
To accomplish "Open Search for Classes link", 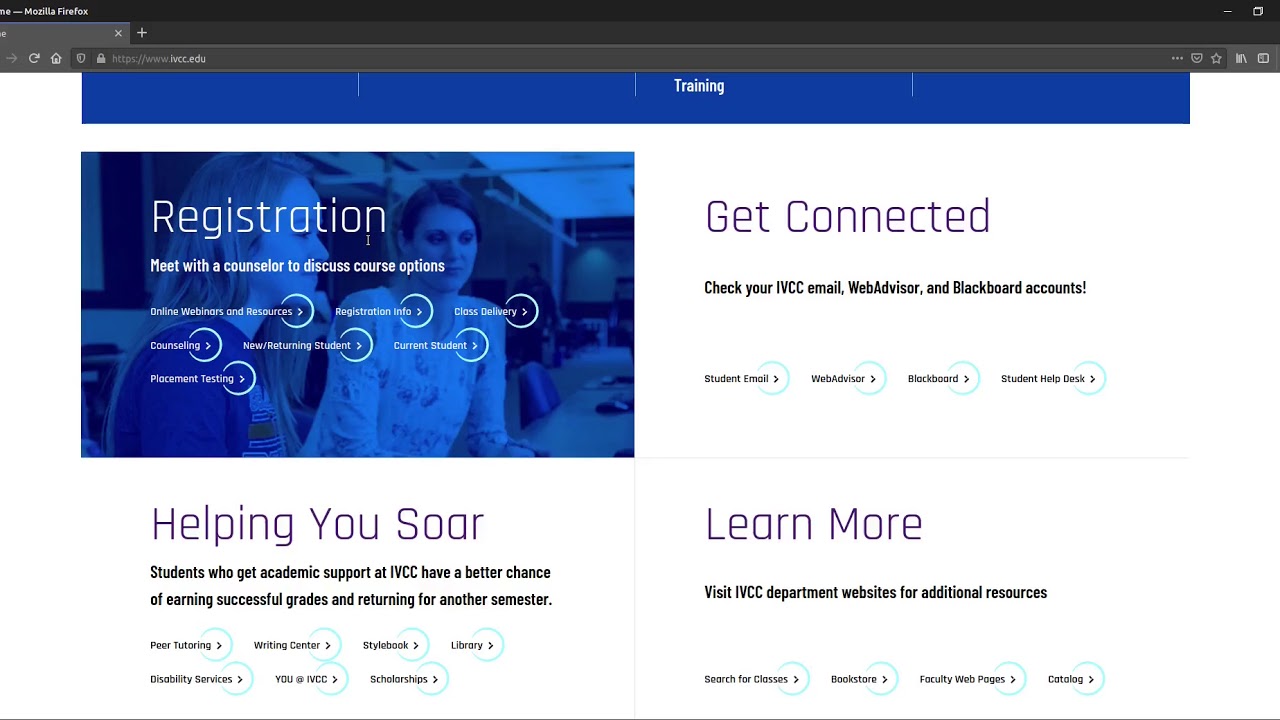I will 755,679.
